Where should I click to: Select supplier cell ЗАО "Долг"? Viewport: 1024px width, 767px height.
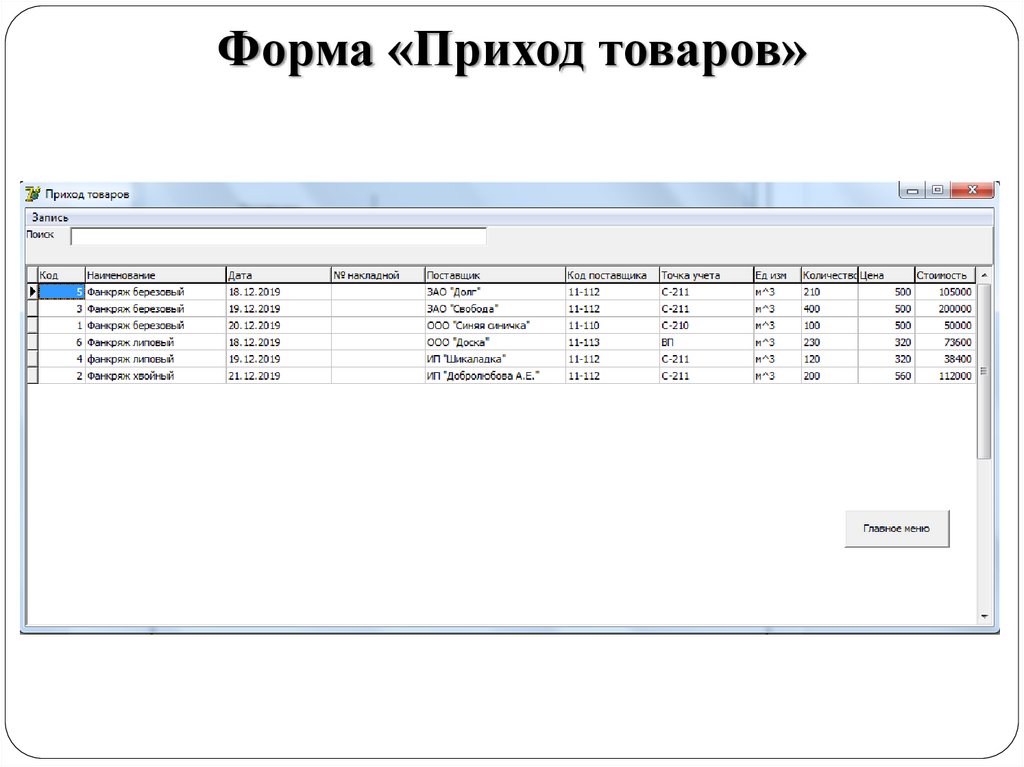point(495,291)
